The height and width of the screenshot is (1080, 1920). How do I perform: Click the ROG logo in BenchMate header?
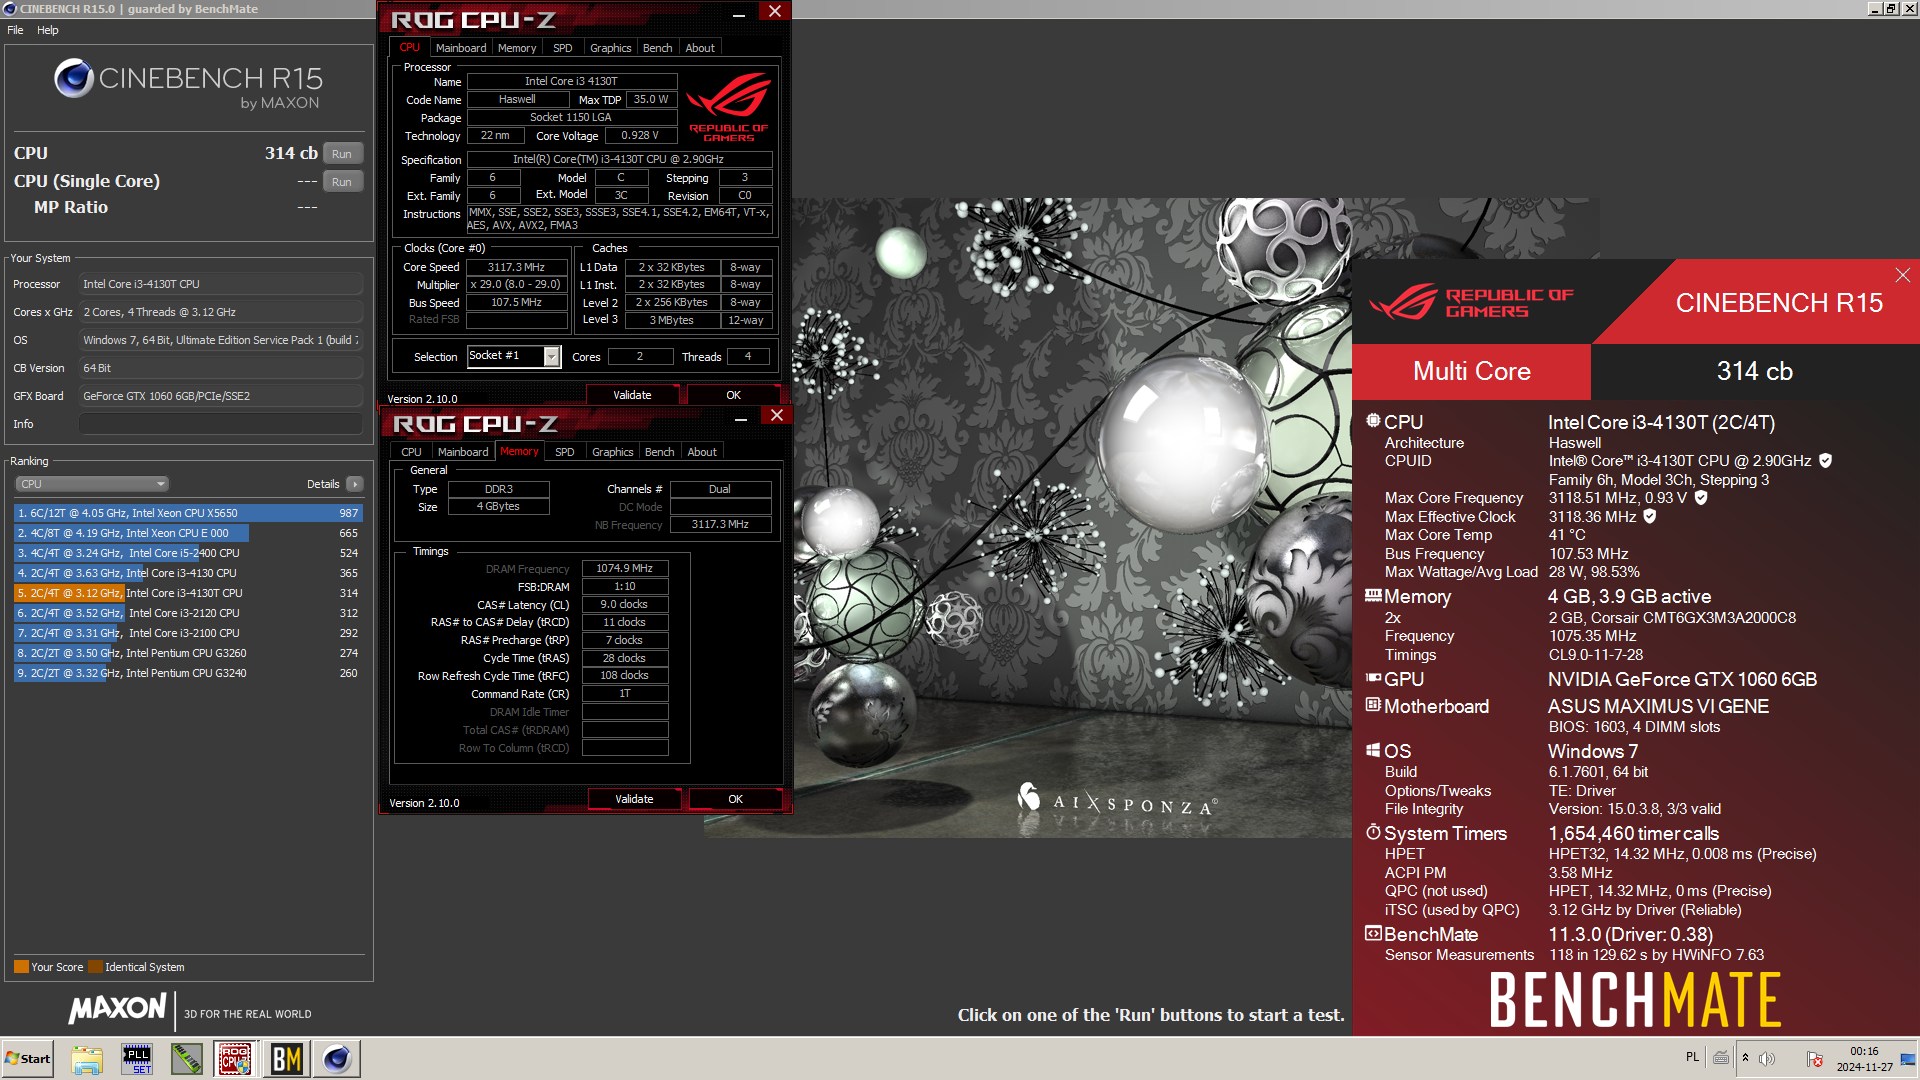[x=1471, y=302]
